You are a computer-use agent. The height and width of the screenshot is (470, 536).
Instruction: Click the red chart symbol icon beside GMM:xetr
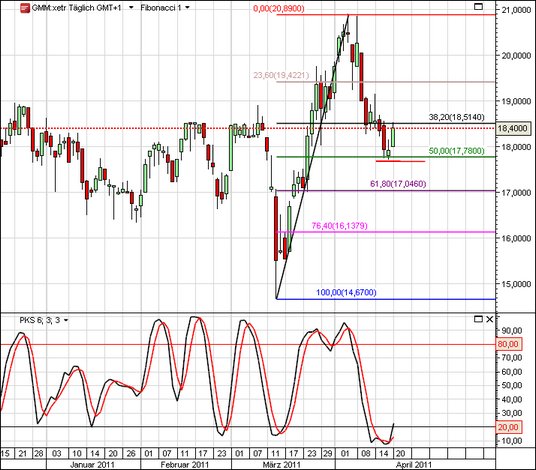[25, 8]
